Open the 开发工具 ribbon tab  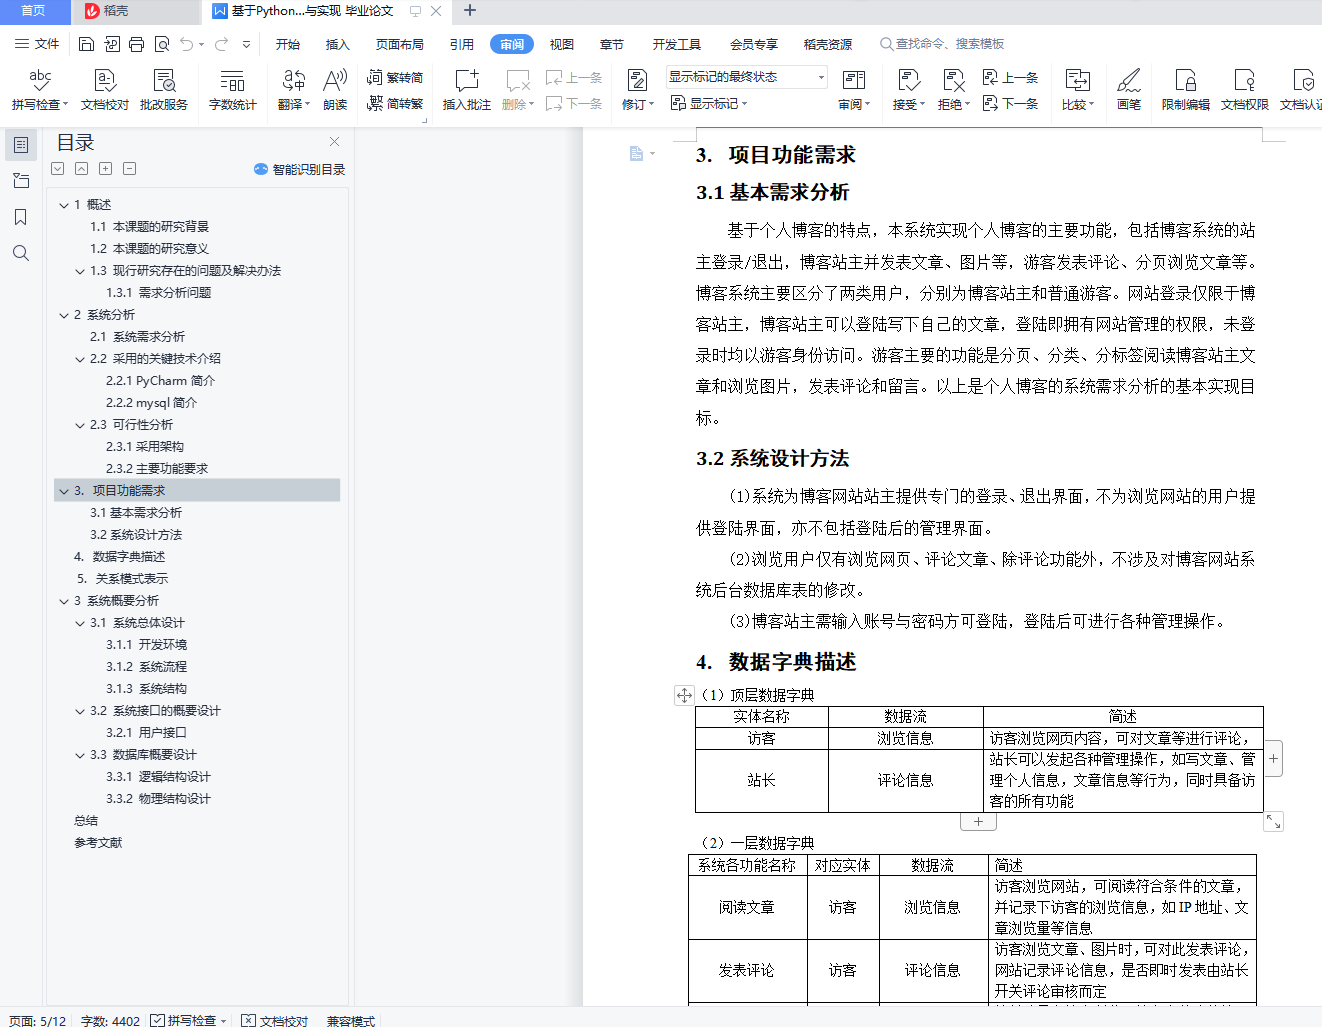[677, 44]
